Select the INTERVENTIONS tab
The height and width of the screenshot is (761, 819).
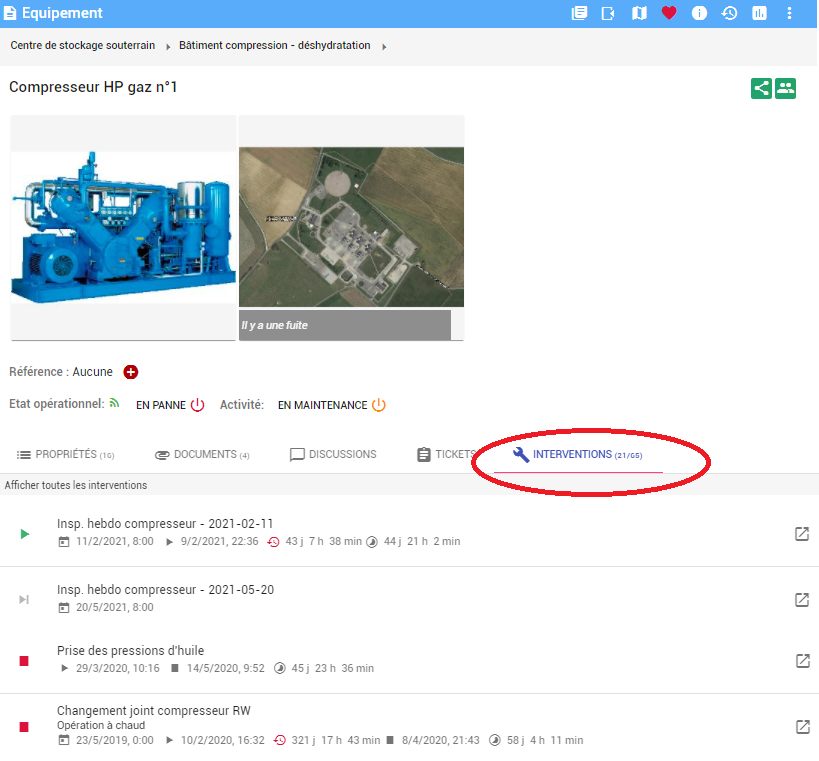tap(578, 454)
